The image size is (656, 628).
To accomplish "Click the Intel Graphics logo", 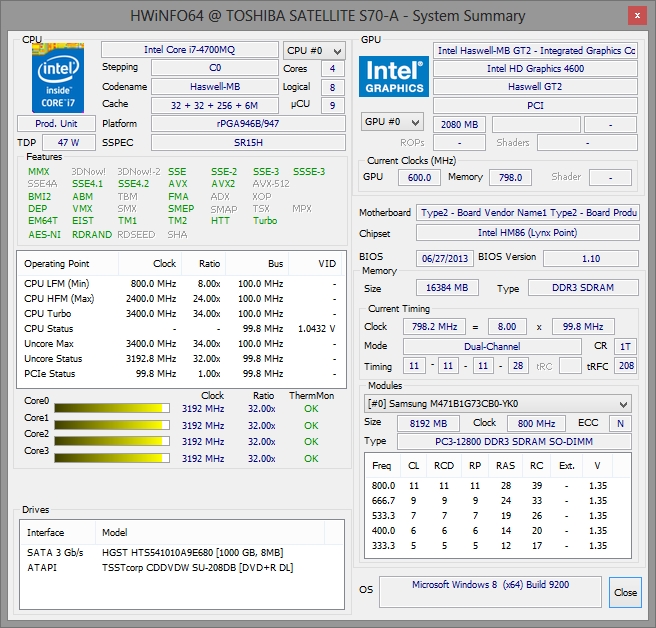I will click(394, 77).
